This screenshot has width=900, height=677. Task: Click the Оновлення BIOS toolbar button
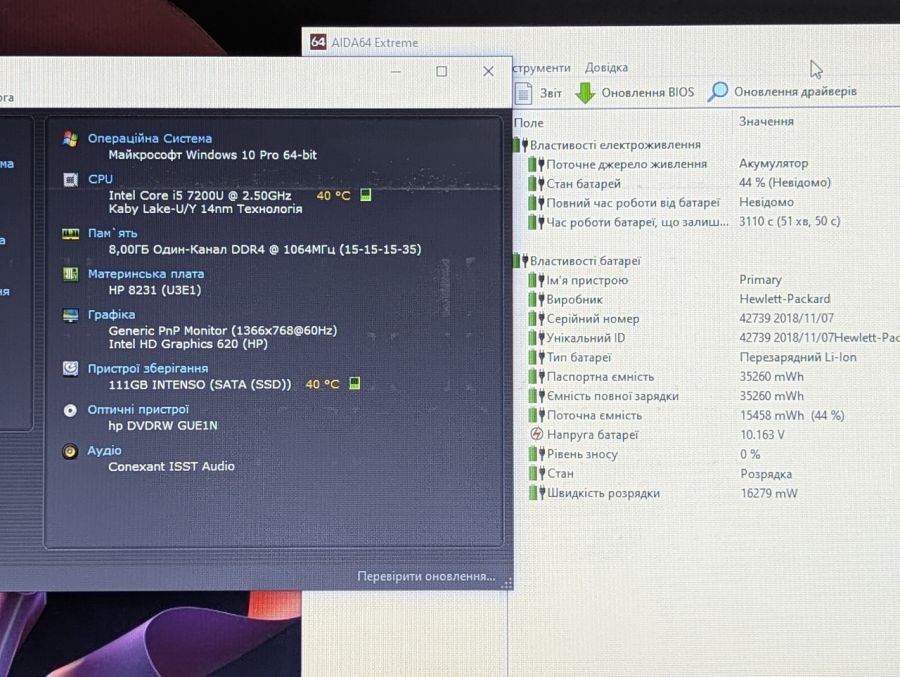(634, 92)
